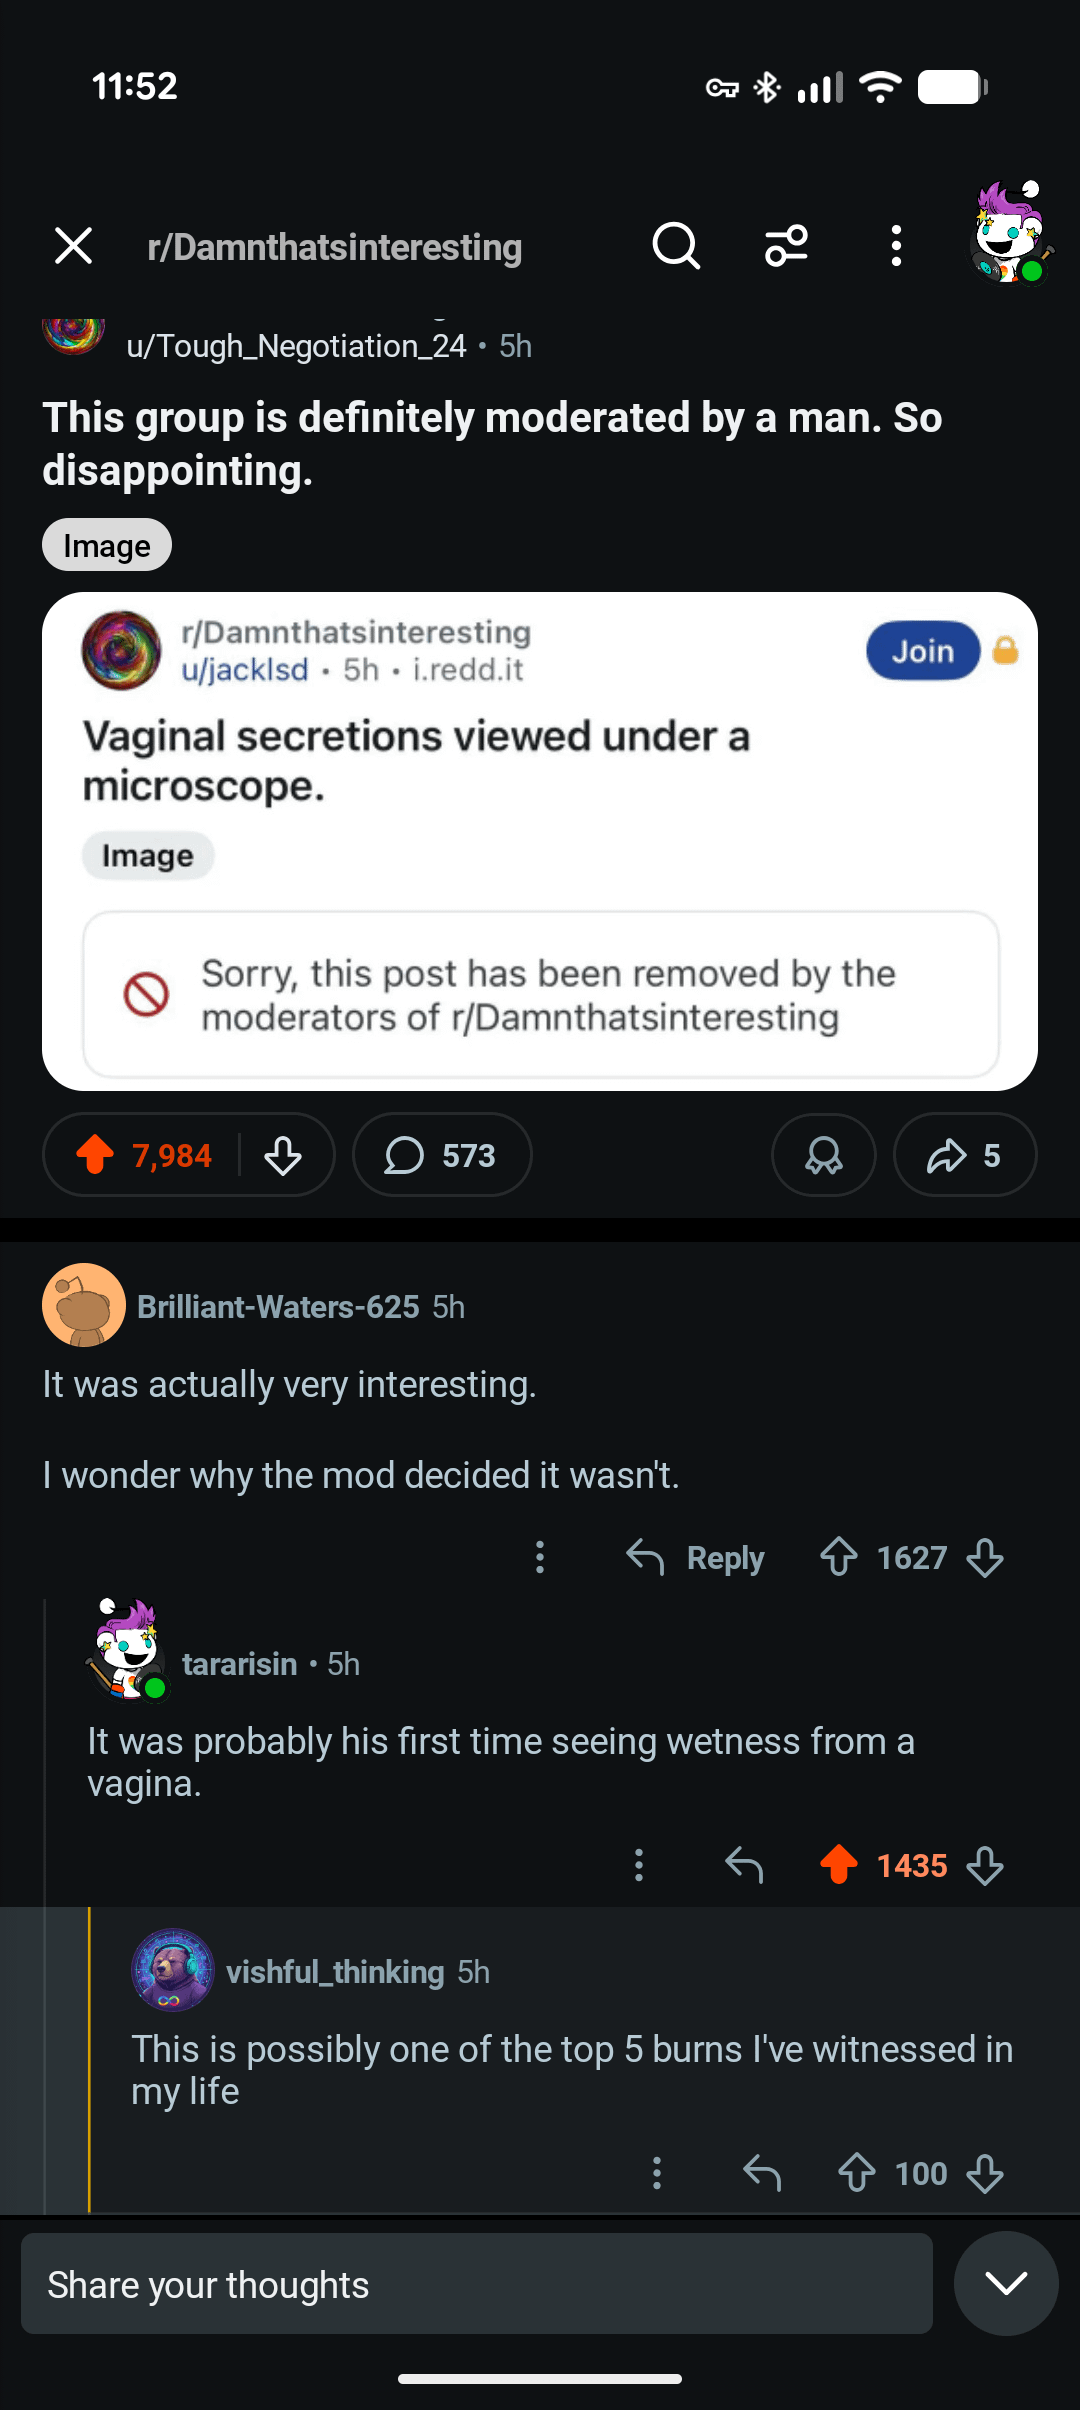Screen dimensions: 1080x2410
Task: Reply to Brilliant-Waters-625's comment
Action: pyautogui.click(x=696, y=1557)
